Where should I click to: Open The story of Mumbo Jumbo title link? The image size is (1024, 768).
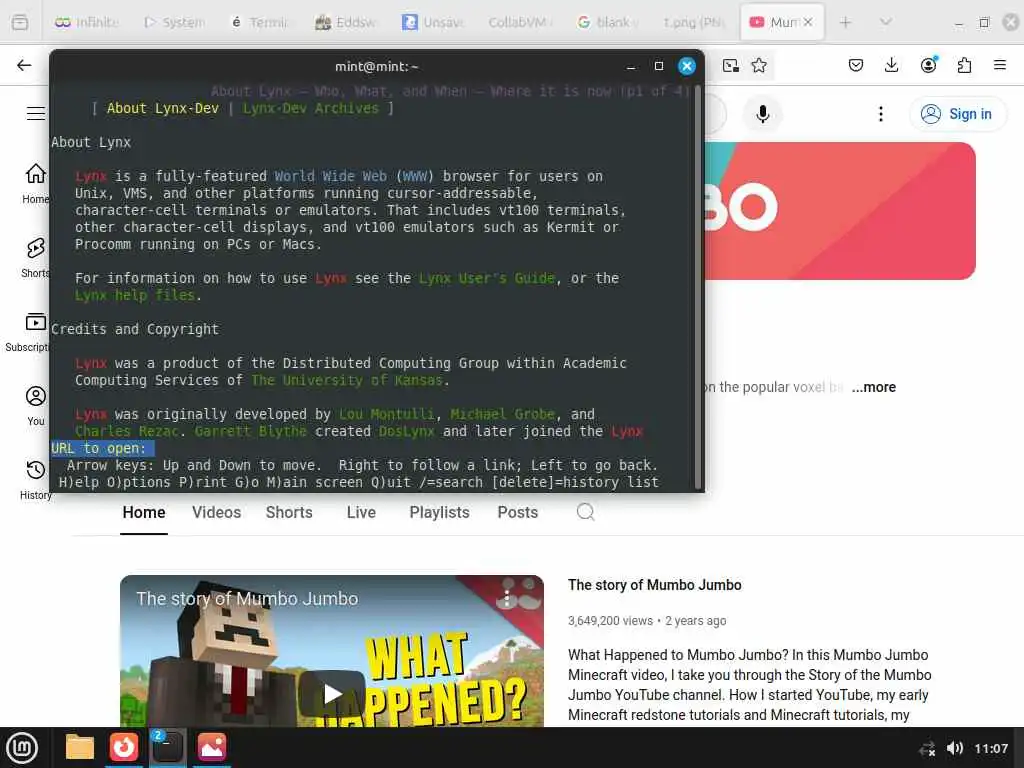pyautogui.click(x=654, y=585)
